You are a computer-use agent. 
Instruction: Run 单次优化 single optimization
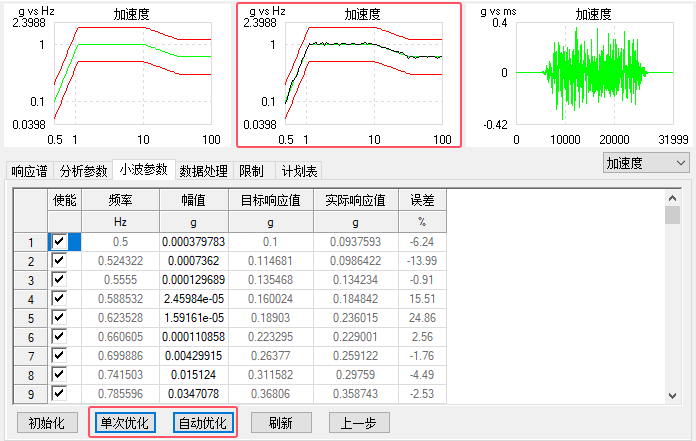click(x=125, y=423)
